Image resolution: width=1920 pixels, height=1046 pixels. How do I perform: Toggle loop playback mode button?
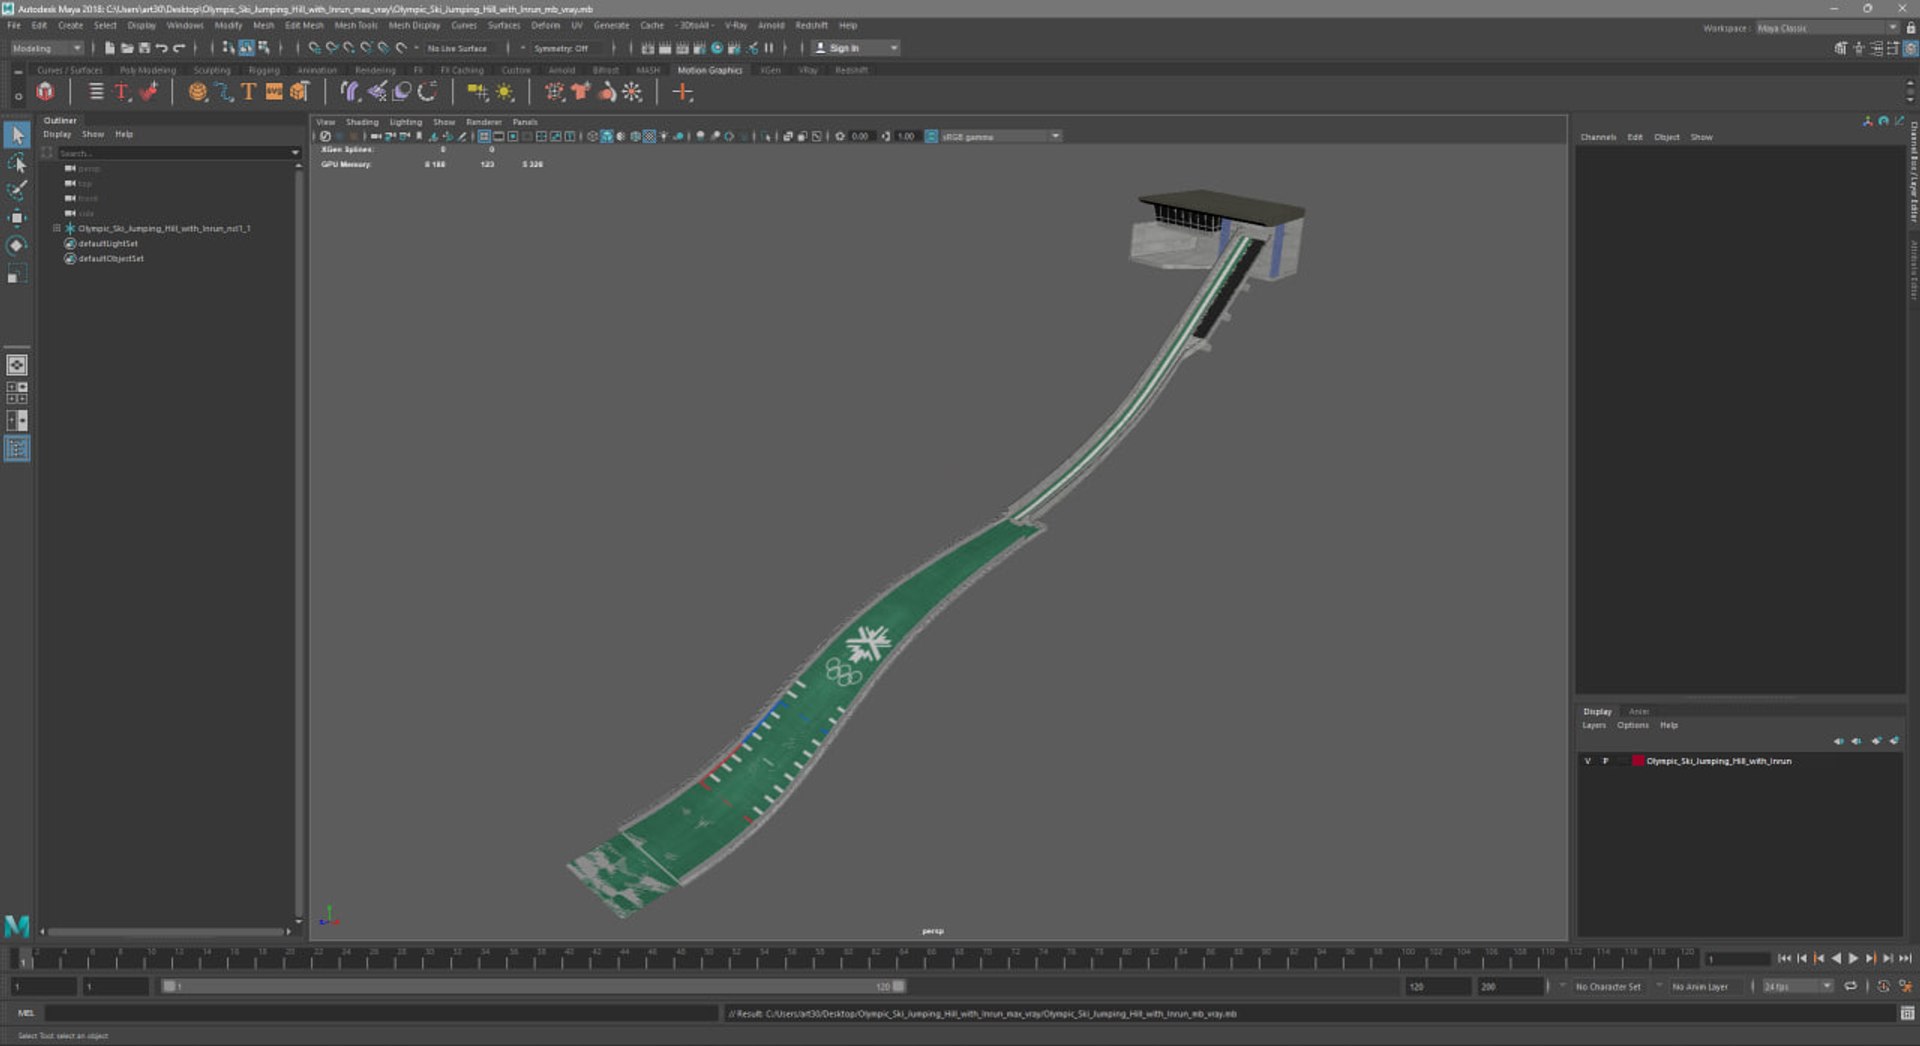coord(1851,986)
